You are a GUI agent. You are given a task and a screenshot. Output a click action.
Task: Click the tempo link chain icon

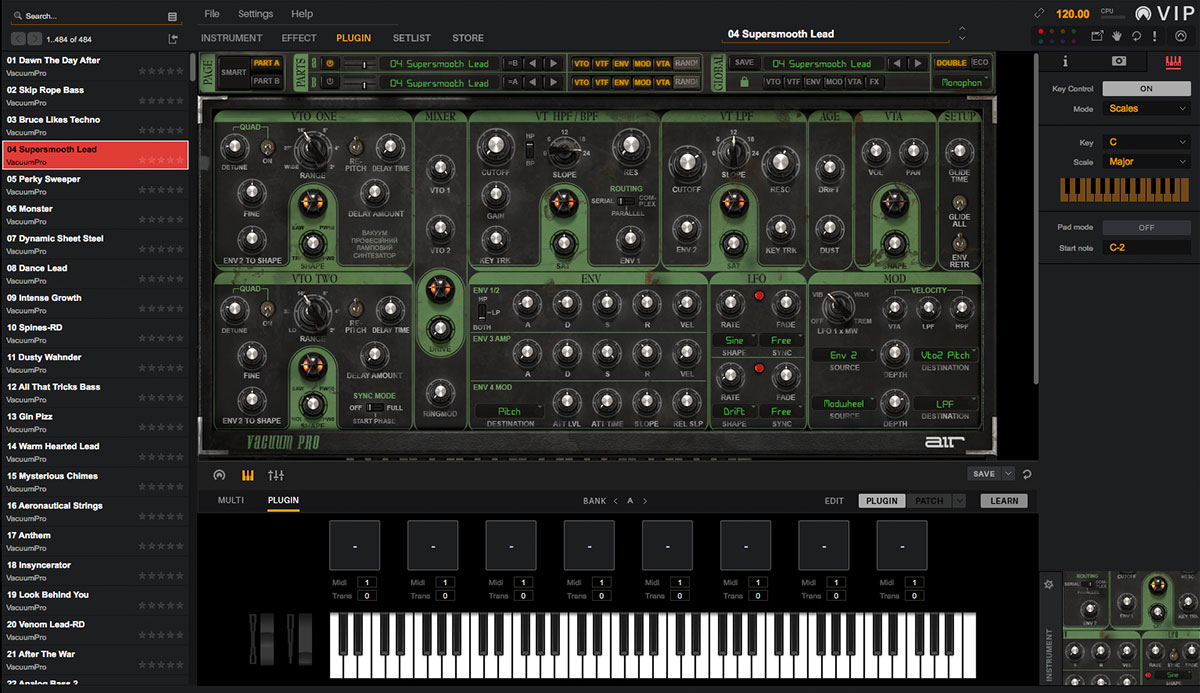point(1037,13)
